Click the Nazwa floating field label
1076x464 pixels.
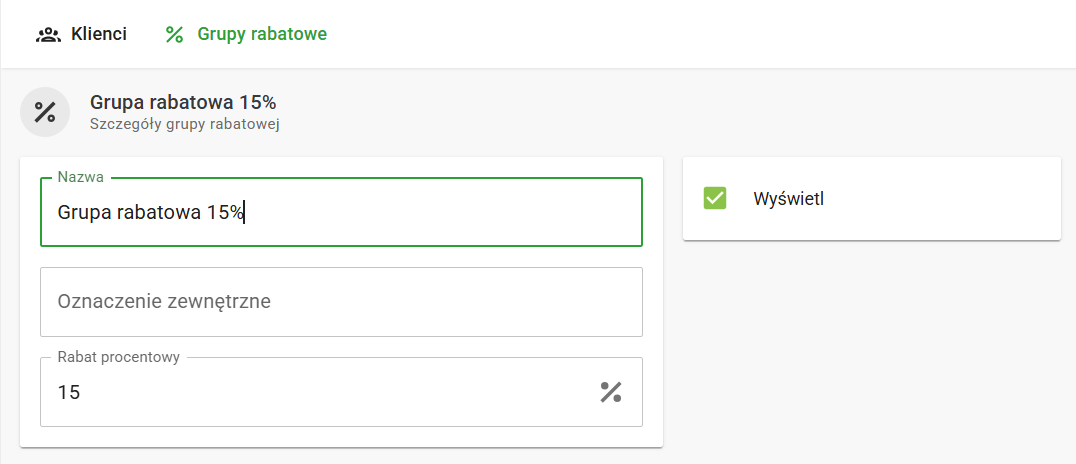[x=81, y=177]
